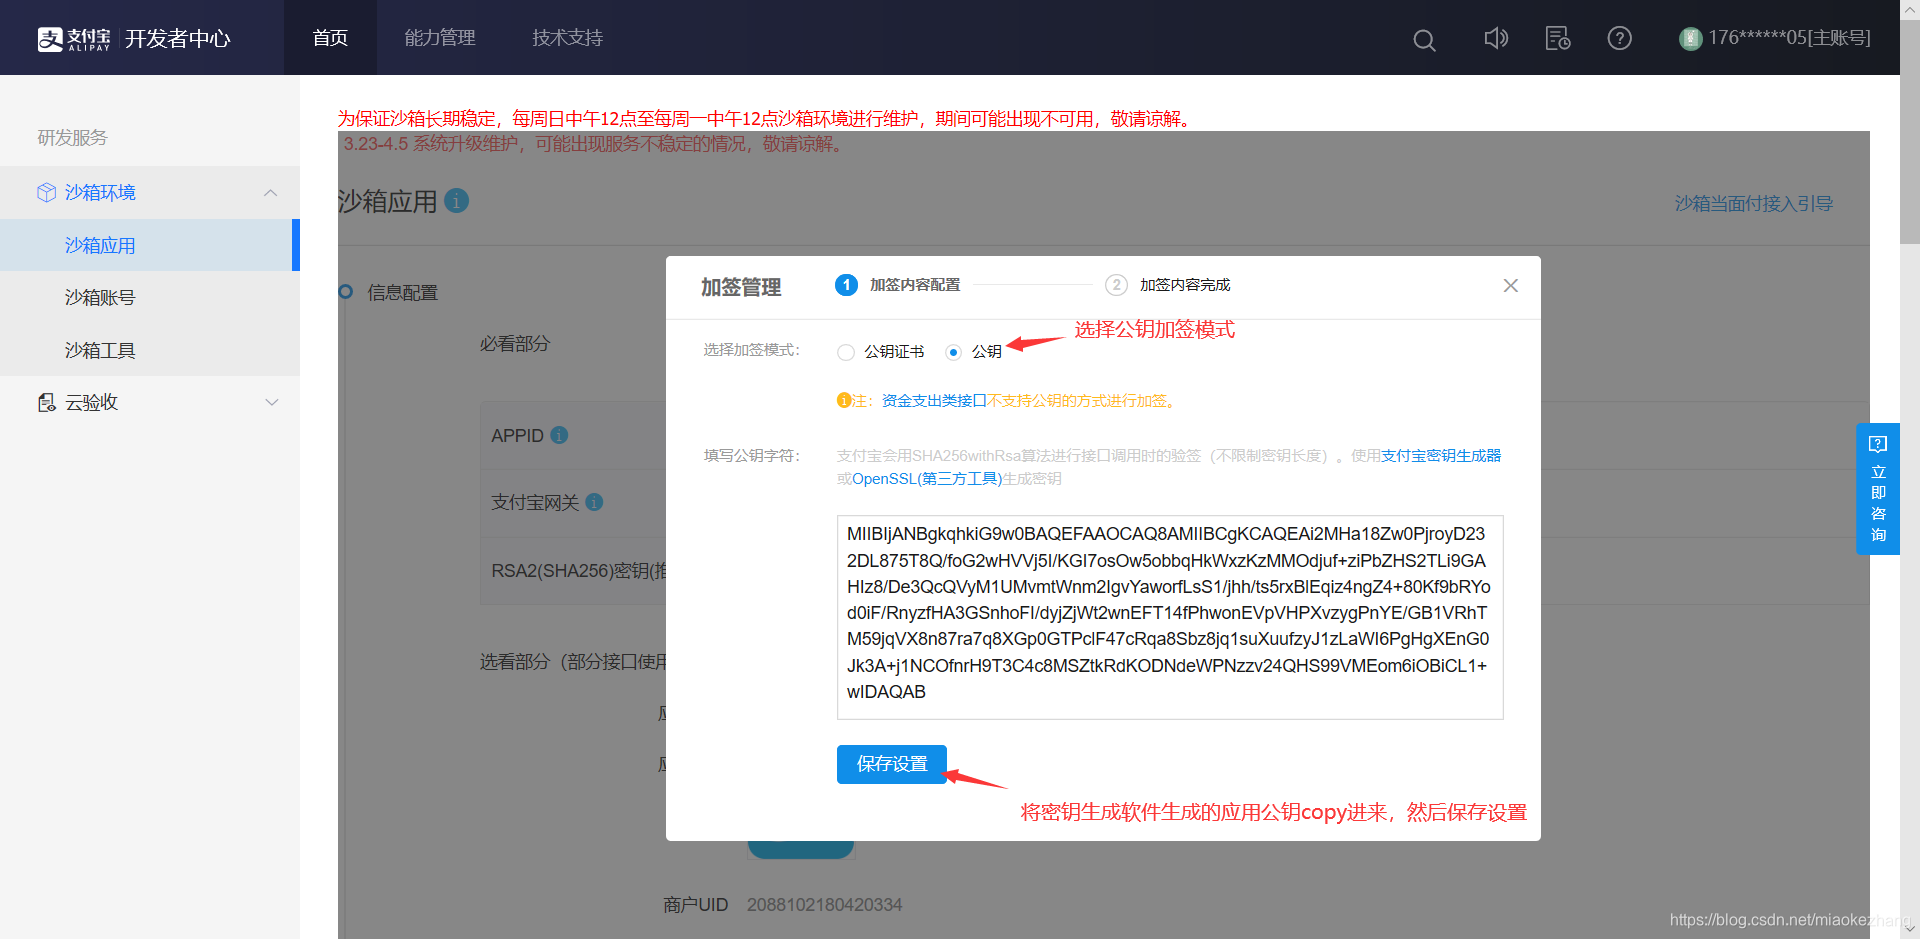Select 沙箱应用 in the sidebar

[x=148, y=245]
